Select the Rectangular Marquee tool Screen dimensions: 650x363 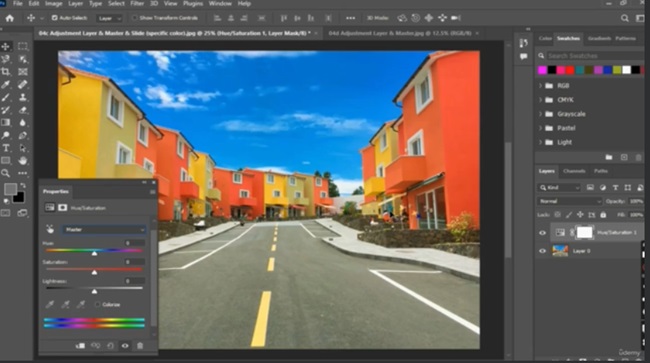23,46
